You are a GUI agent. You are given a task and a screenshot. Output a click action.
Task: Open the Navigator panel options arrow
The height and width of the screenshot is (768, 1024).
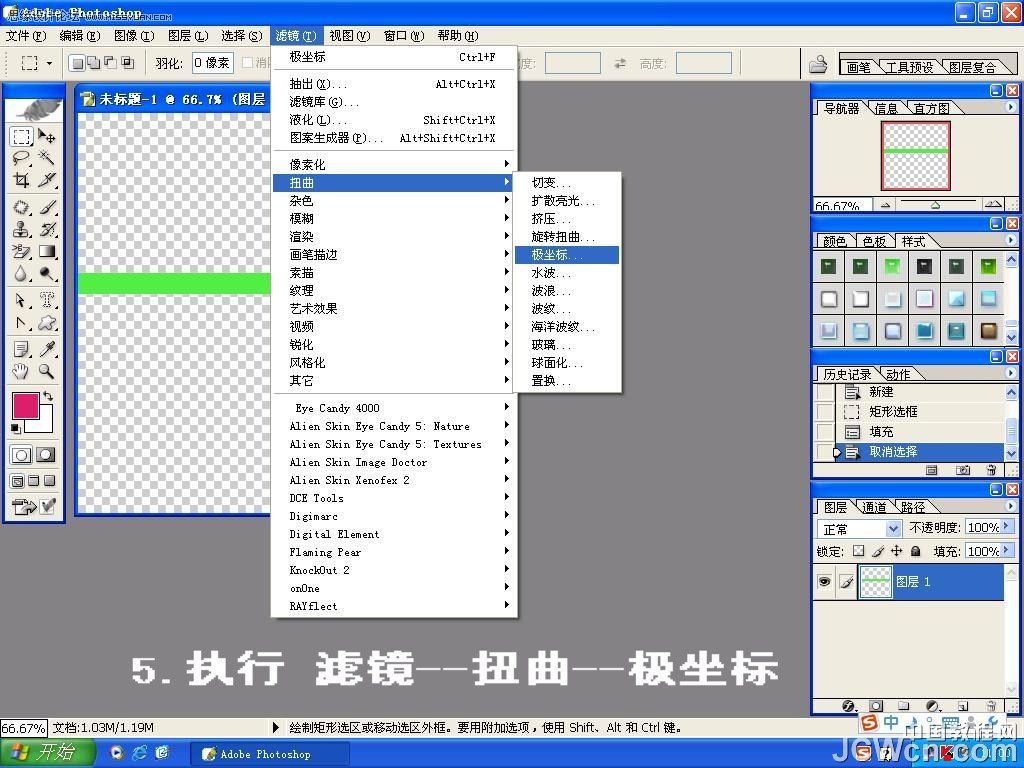[x=1011, y=107]
